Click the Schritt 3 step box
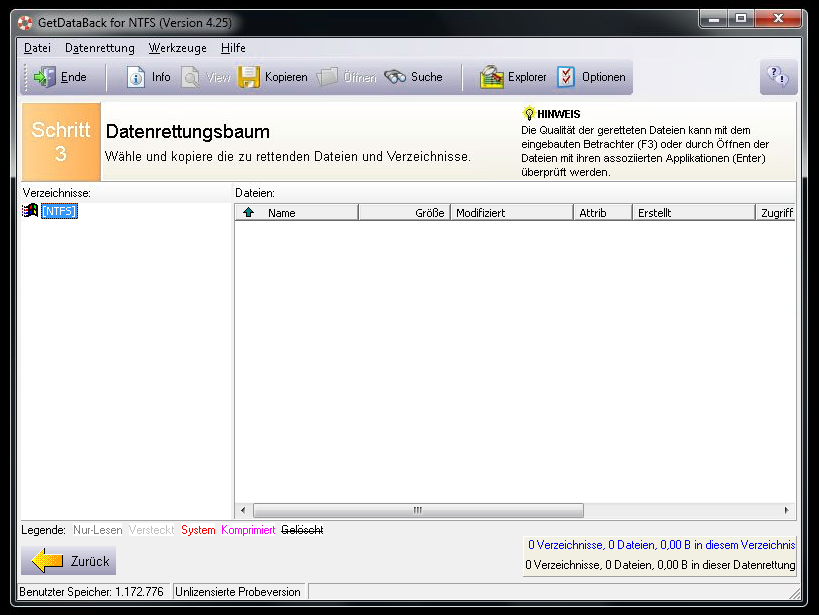This screenshot has height=615, width=819. click(61, 142)
